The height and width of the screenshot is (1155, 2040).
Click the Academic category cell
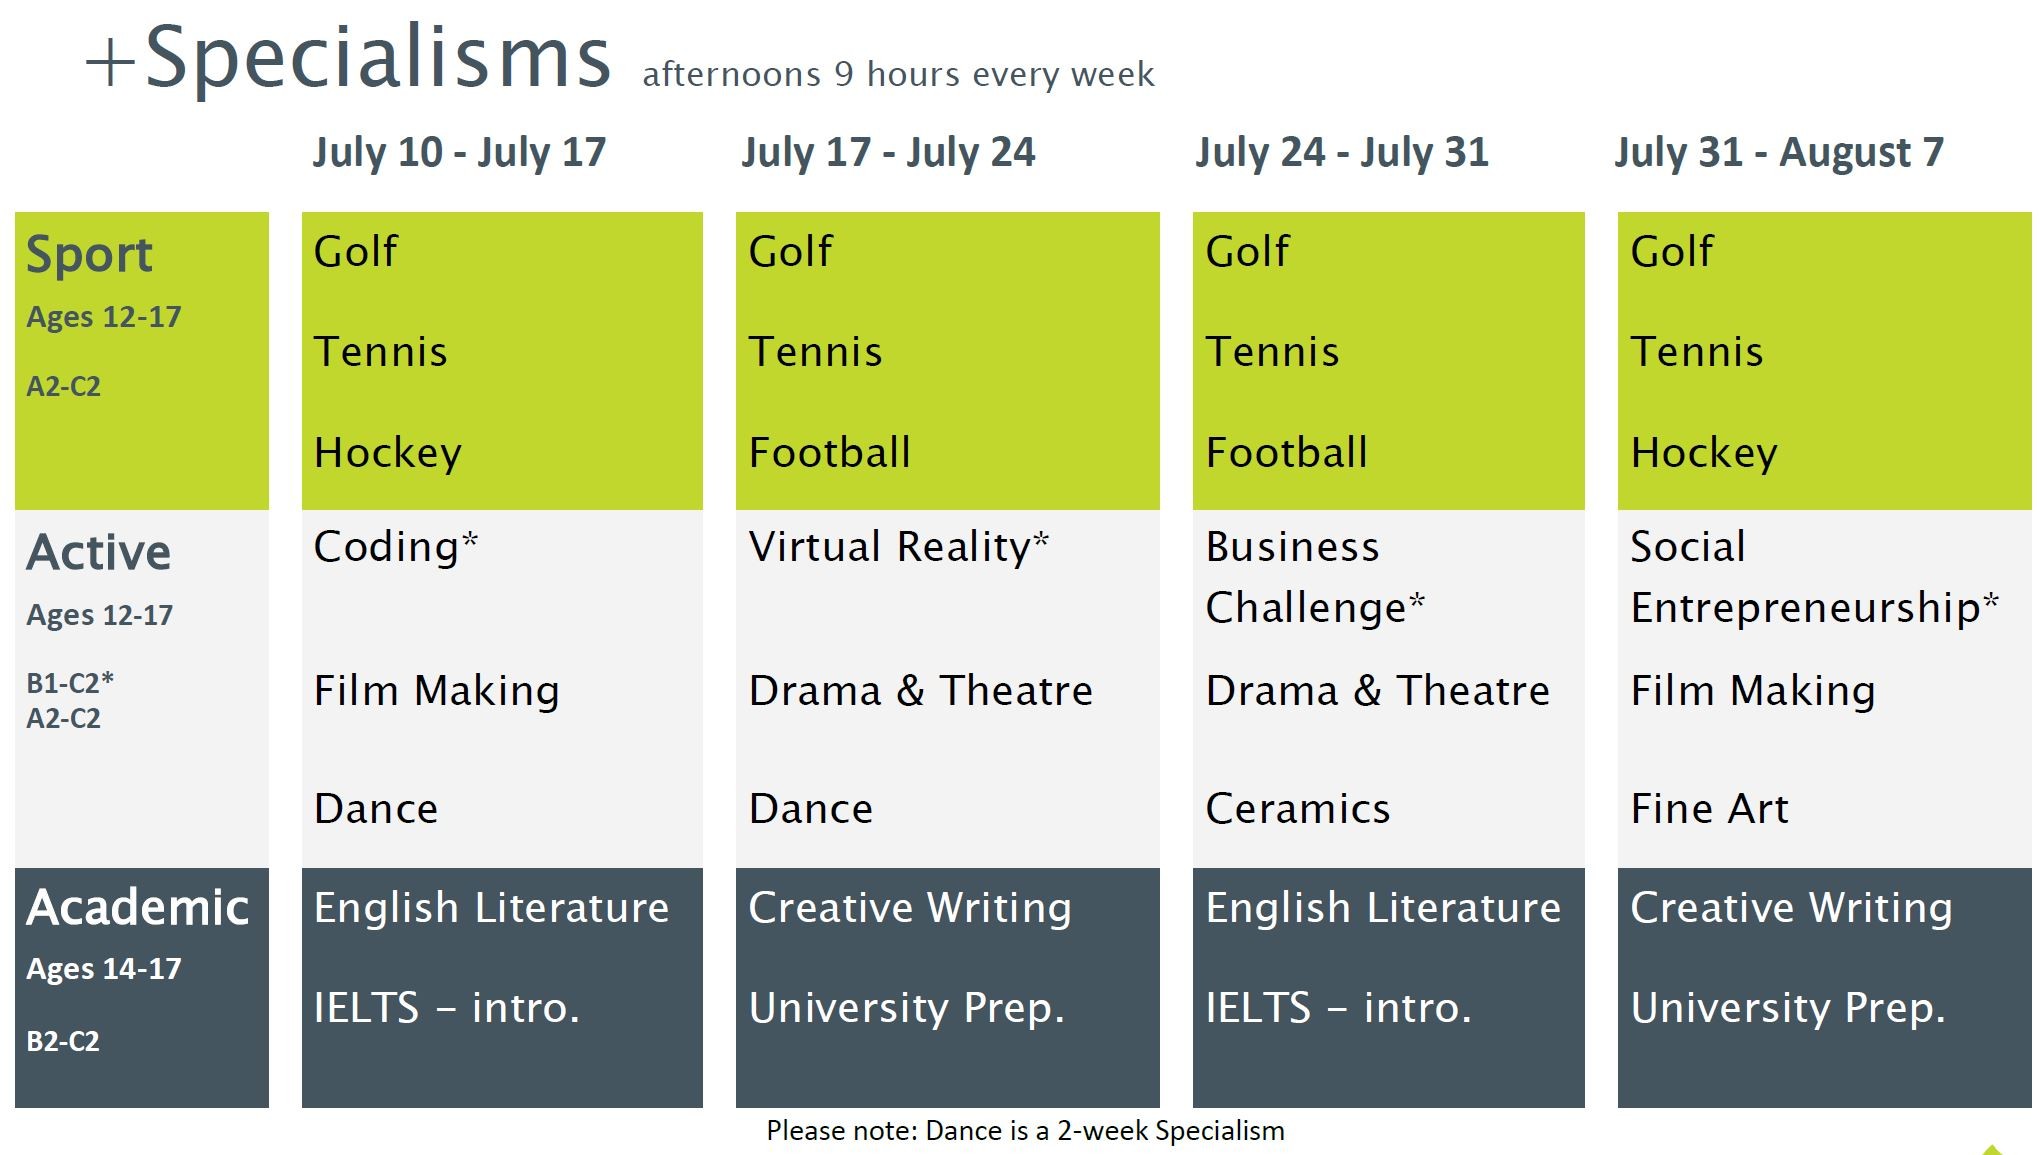[142, 987]
